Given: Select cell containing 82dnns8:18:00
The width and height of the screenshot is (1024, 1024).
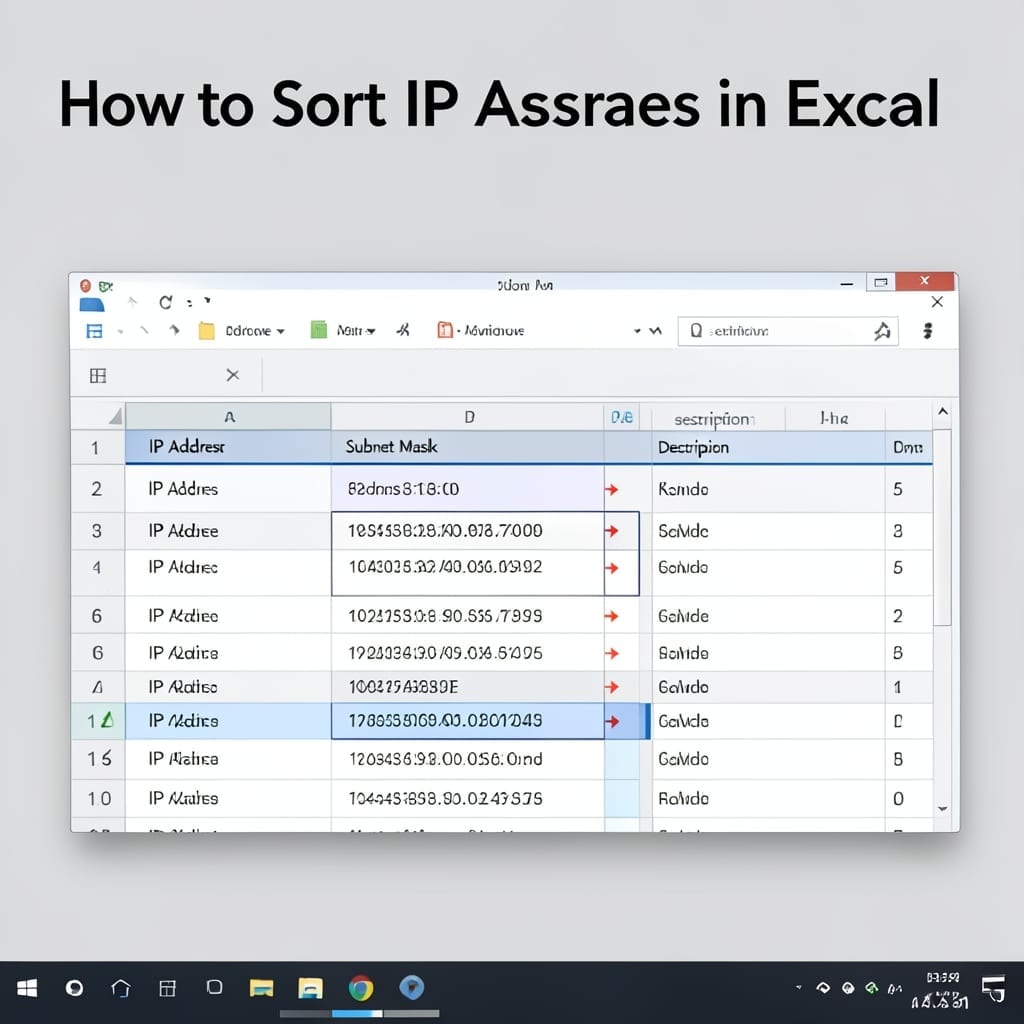Looking at the screenshot, I should pyautogui.click(x=468, y=488).
